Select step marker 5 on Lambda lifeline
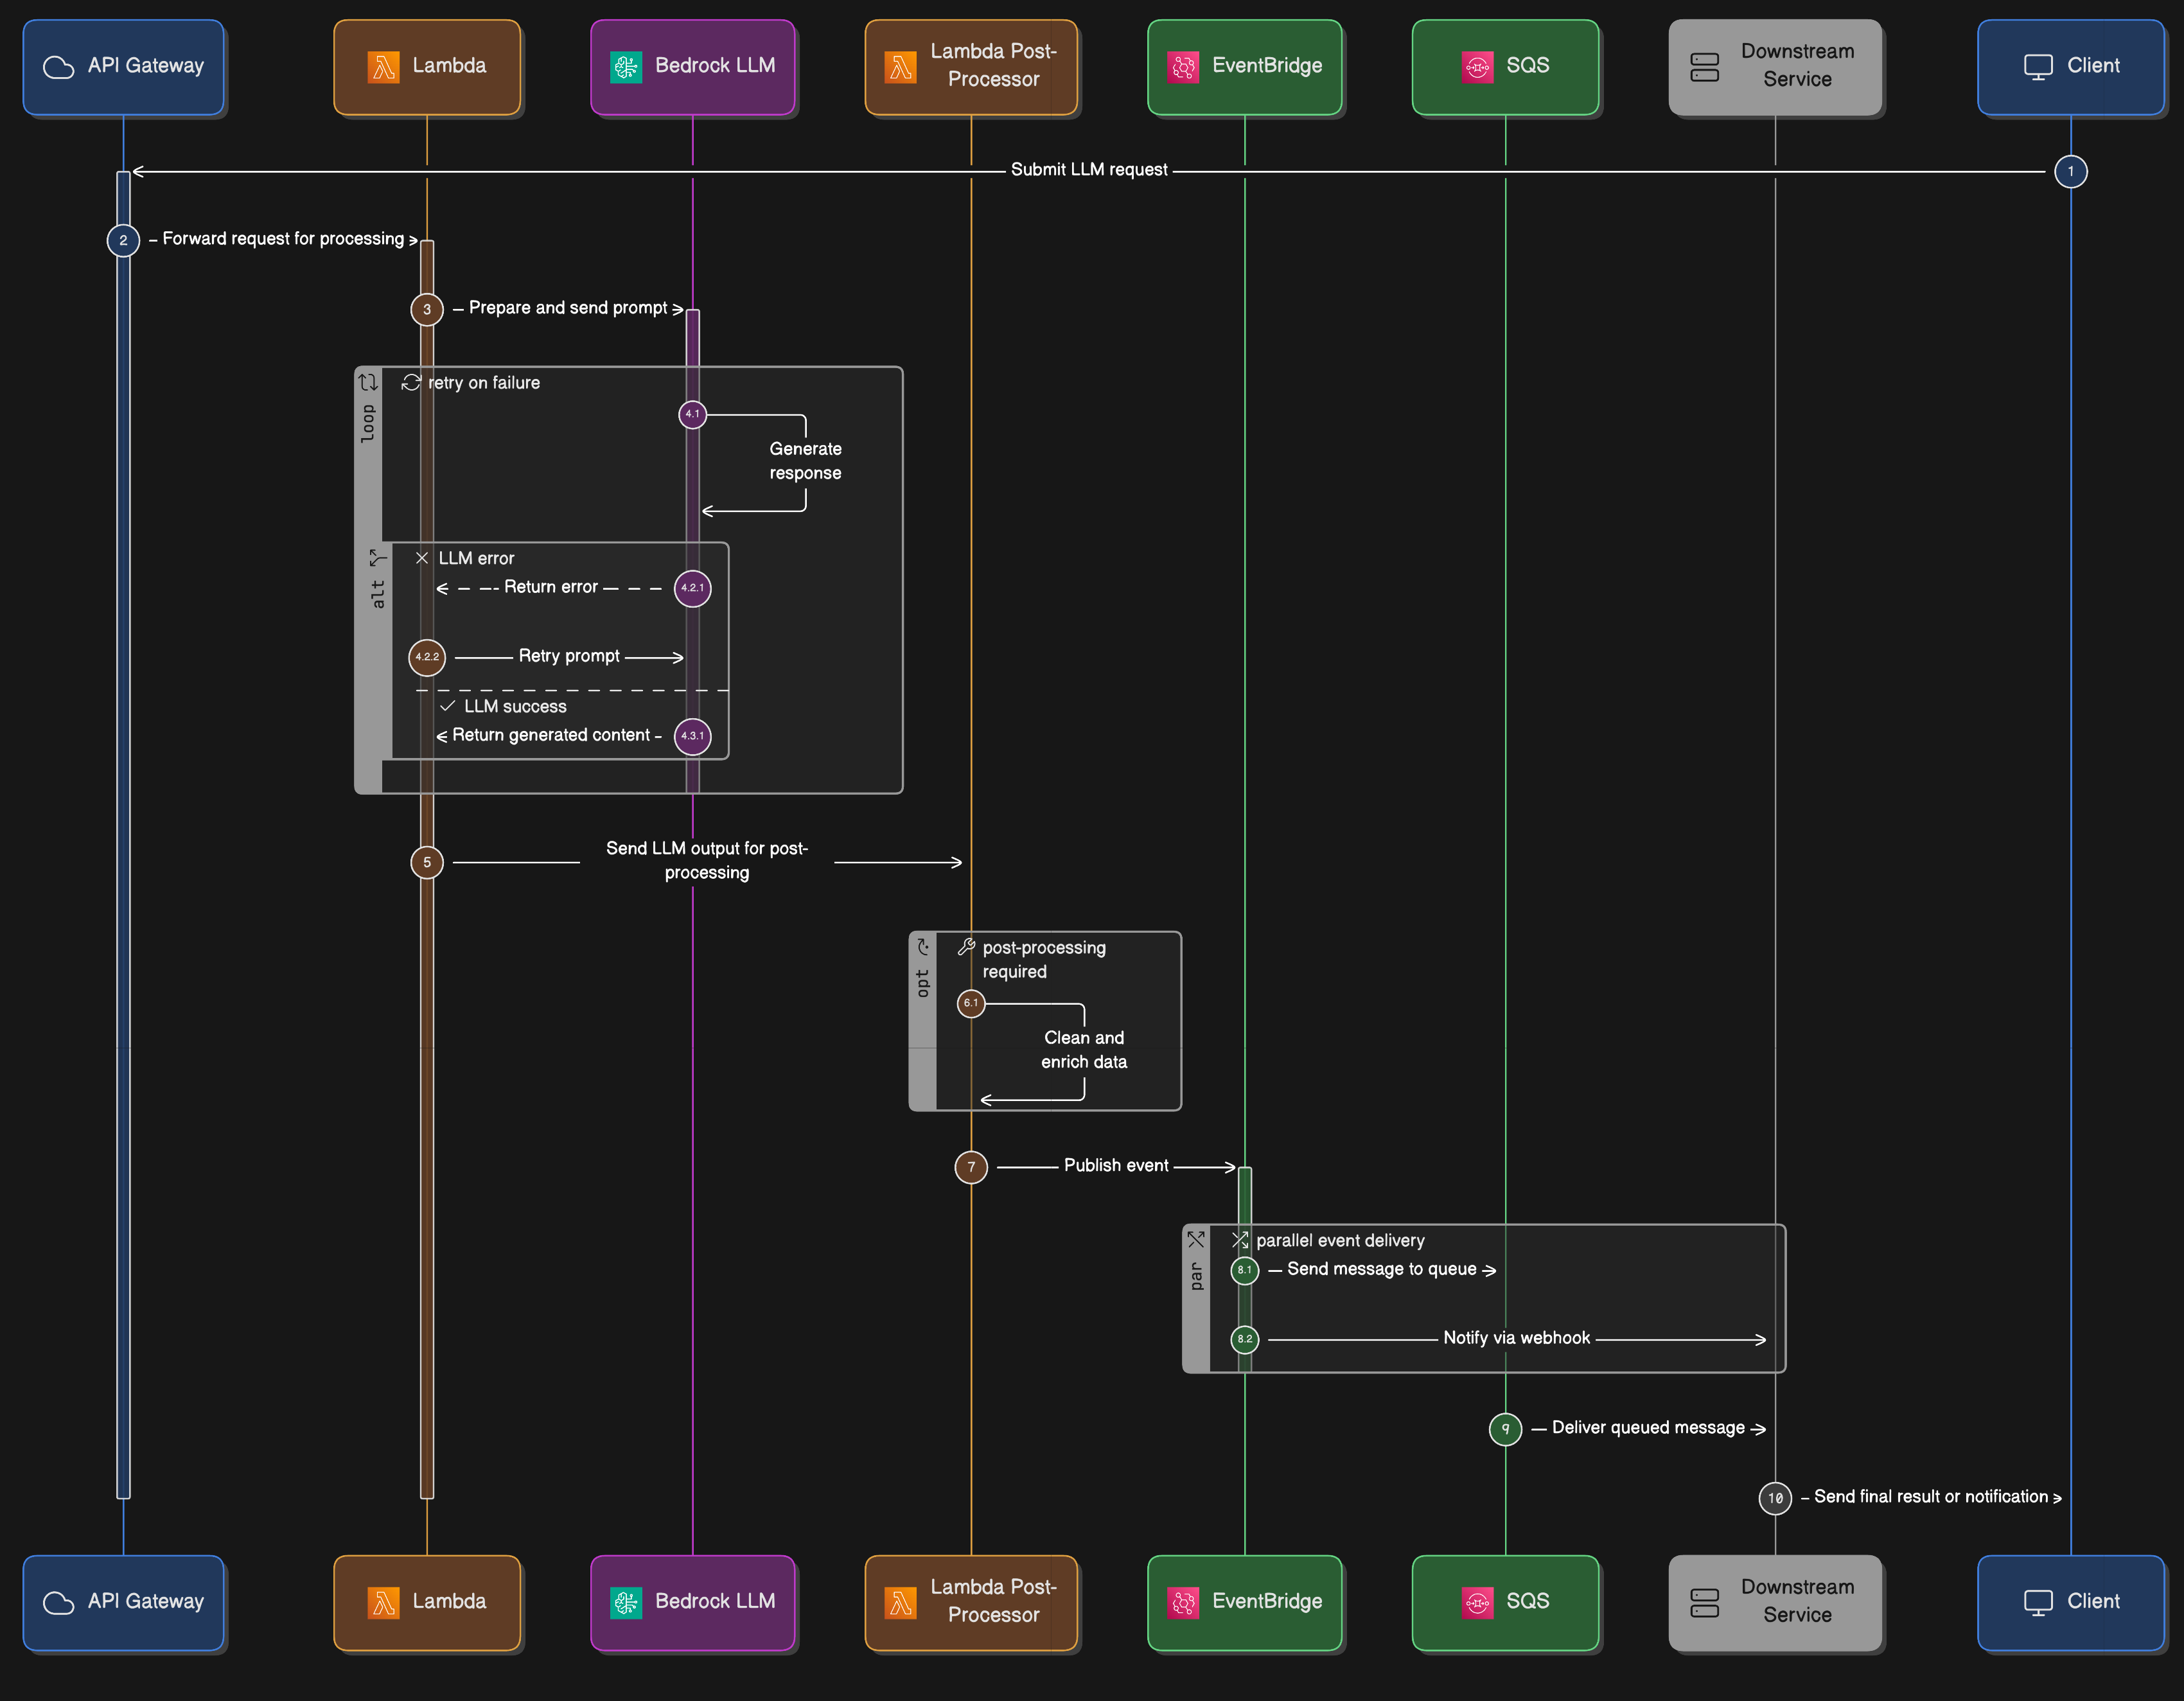Image resolution: width=2184 pixels, height=1701 pixels. [427, 862]
